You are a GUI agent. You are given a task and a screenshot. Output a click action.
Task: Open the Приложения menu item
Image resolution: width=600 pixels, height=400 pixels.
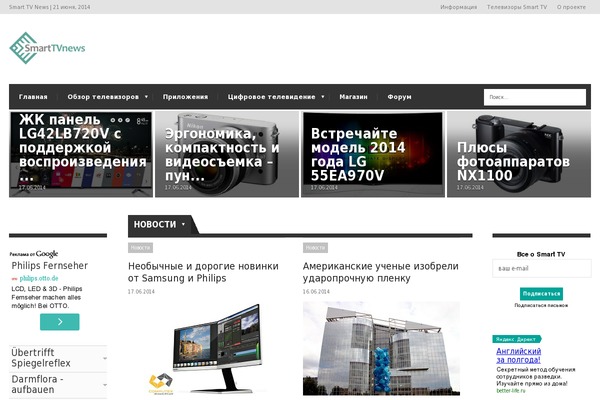186,97
